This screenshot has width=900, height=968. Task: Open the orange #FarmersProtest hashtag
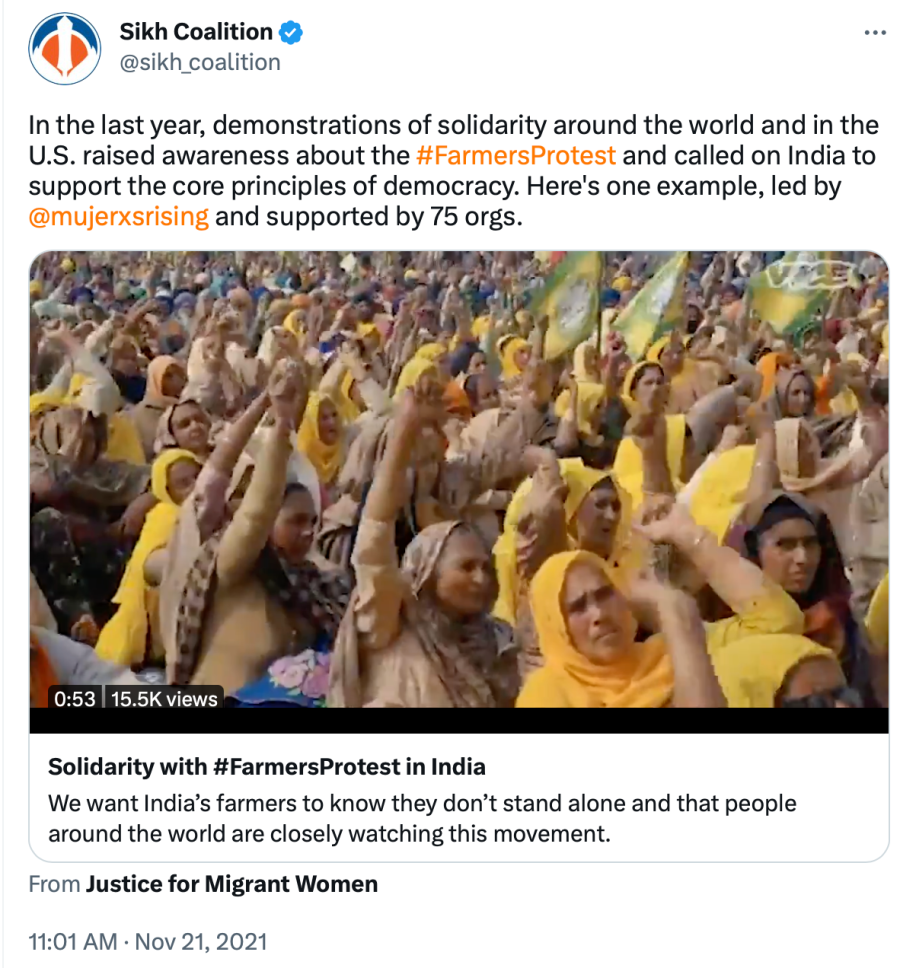pos(516,156)
